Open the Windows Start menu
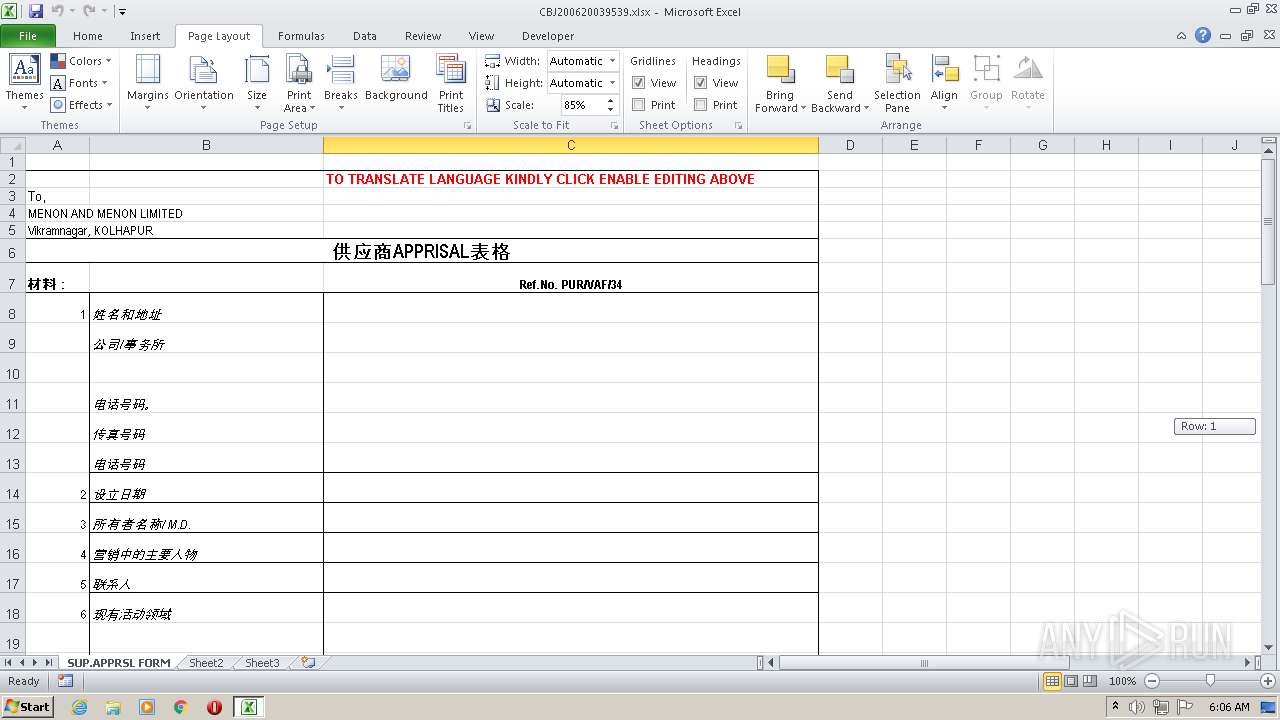The width and height of the screenshot is (1280, 720). 28,707
